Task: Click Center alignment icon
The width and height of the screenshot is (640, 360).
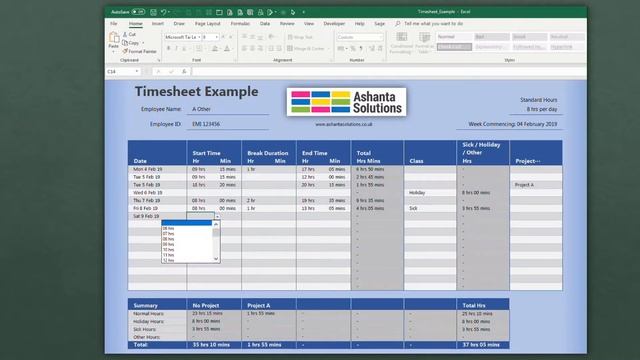Action: 252,49
